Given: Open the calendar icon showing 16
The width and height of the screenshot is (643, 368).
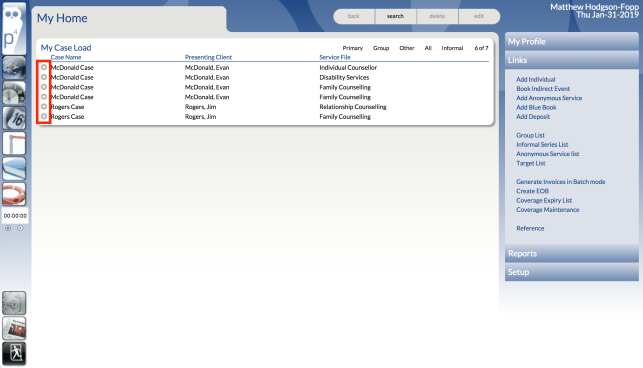Looking at the screenshot, I should pyautogui.click(x=14, y=118).
